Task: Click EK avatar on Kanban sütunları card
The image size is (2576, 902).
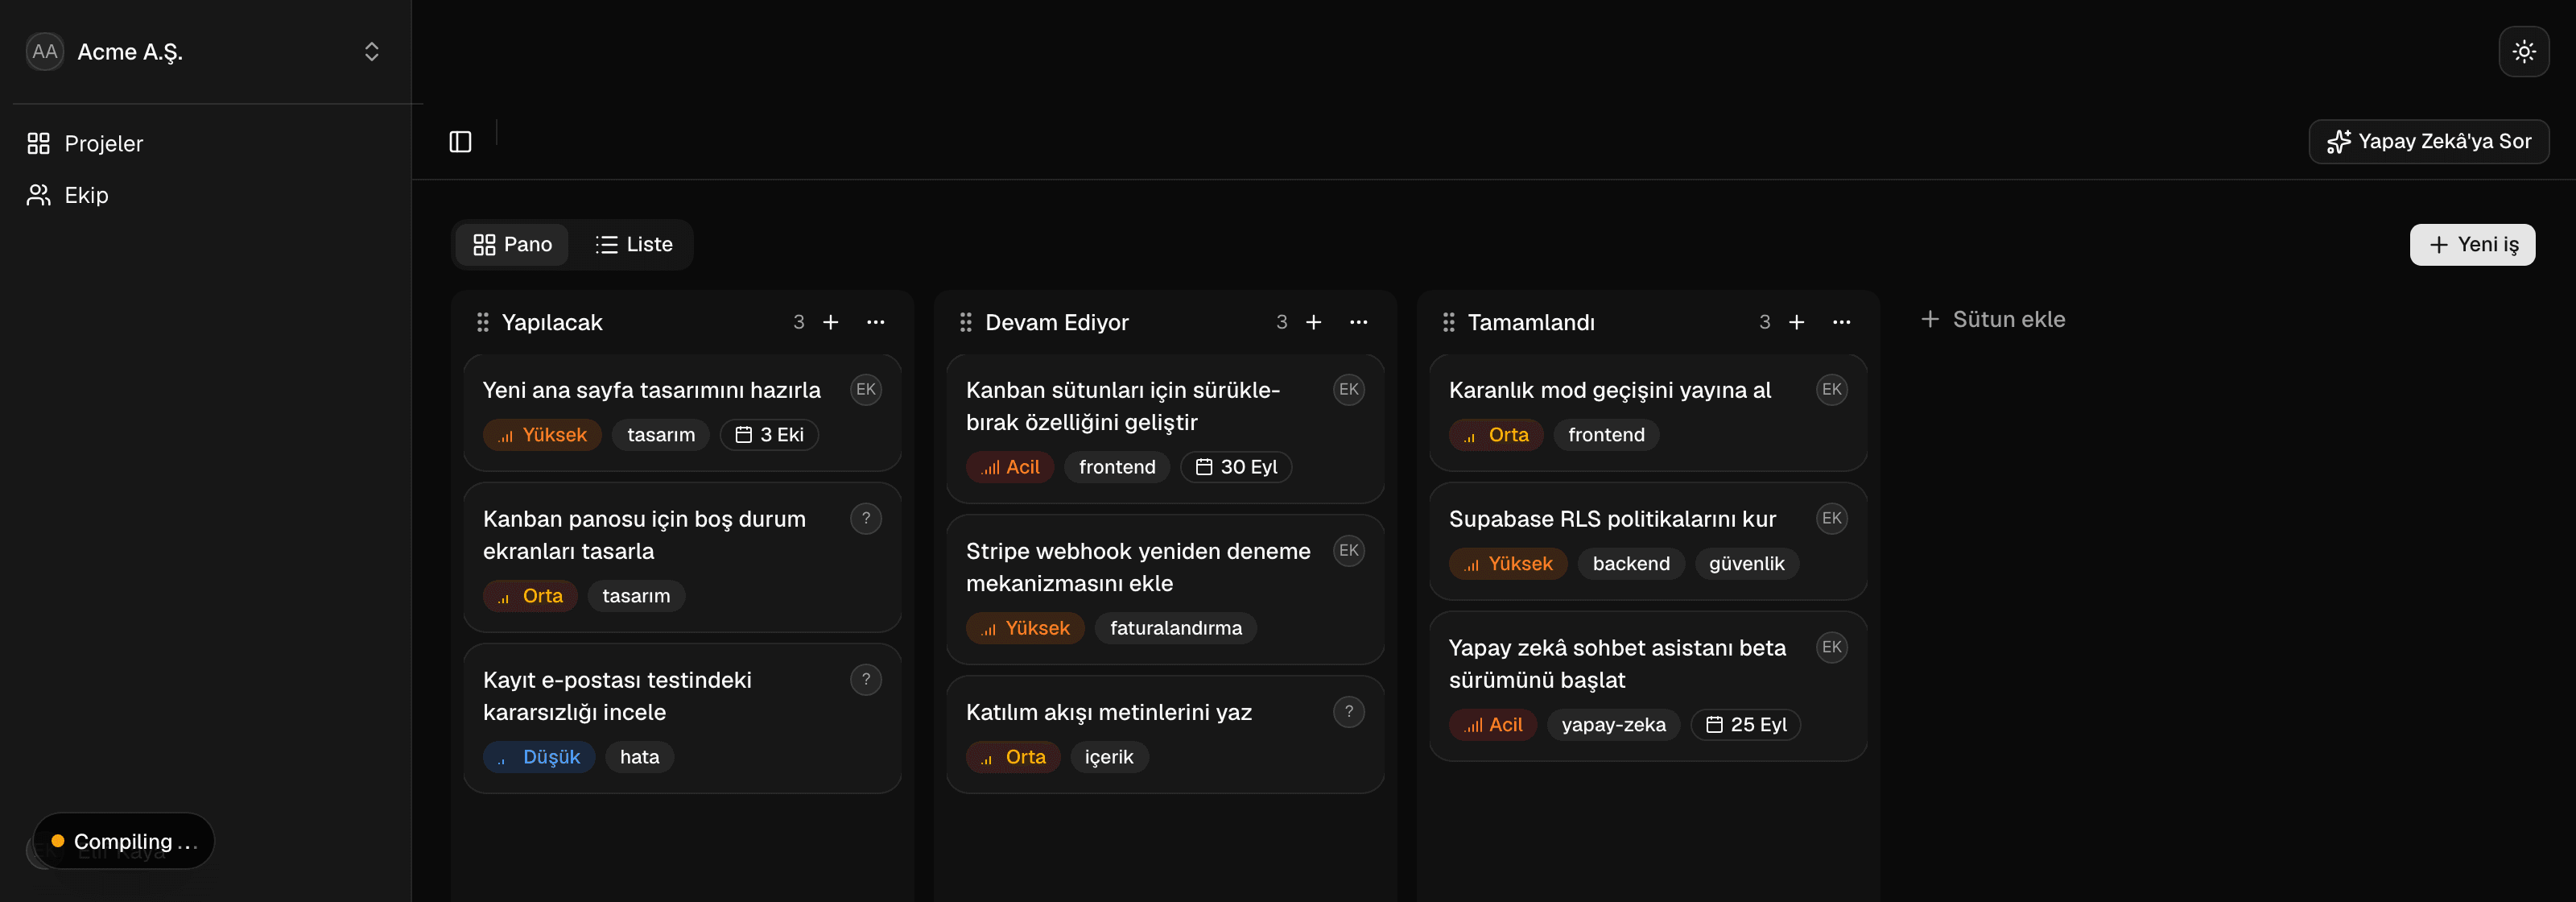Action: tap(1349, 390)
